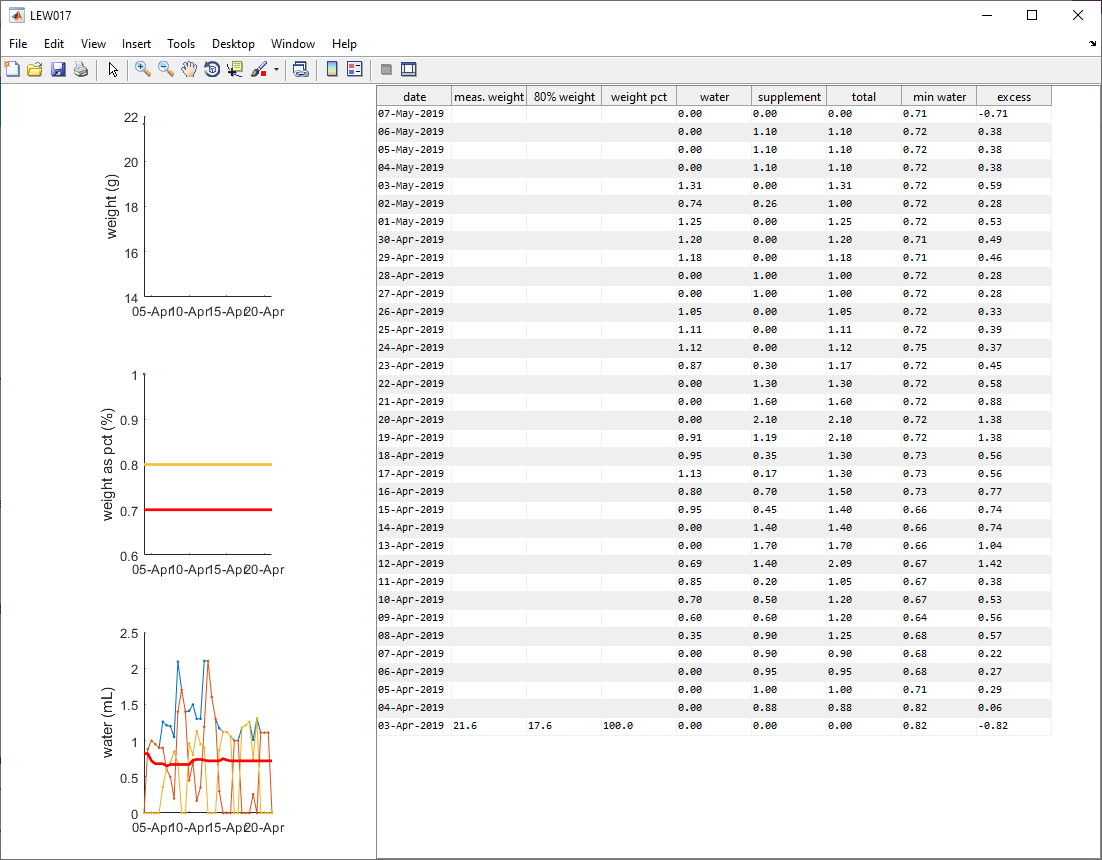This screenshot has width=1102, height=860.
Task: Show Plot Tools and dock figure
Action: (x=409, y=69)
